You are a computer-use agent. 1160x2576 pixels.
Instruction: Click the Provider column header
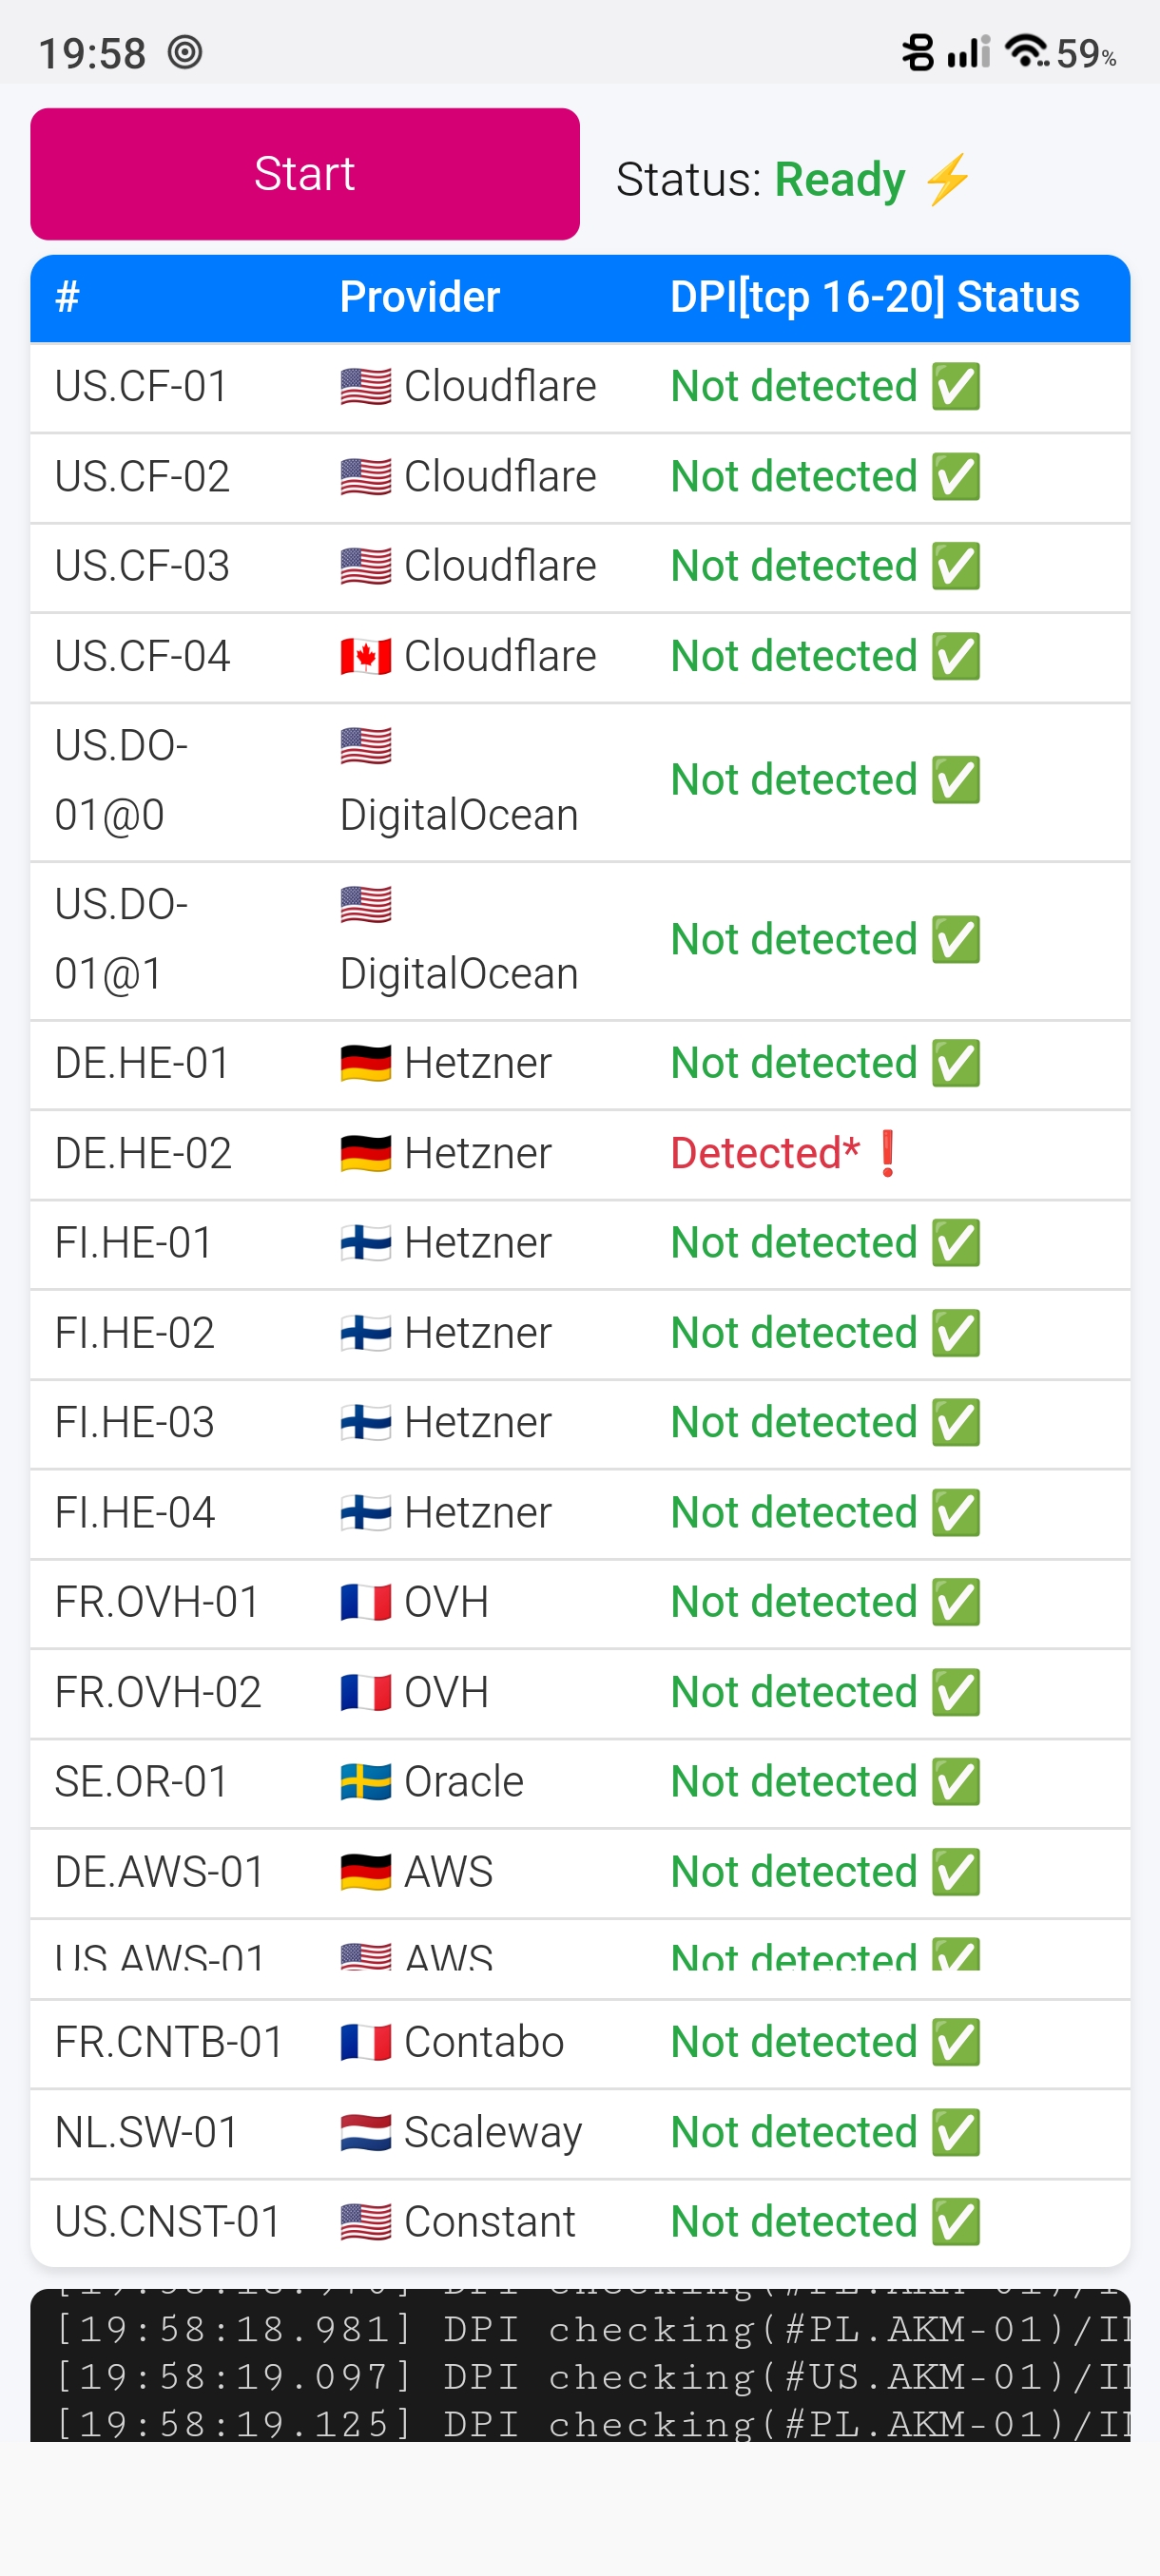click(x=419, y=297)
